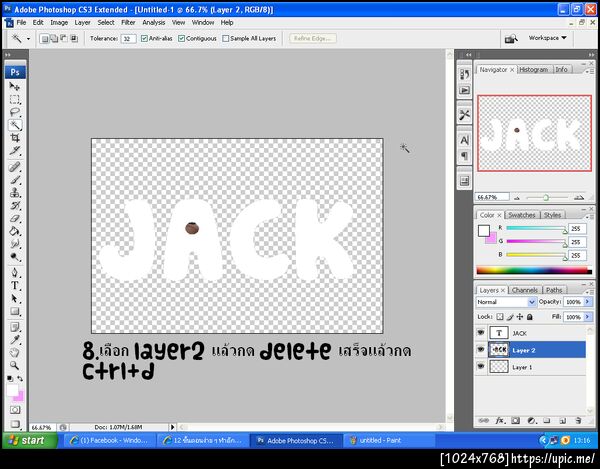Screen dimensions: 600x469
Task: Select the Horizontal Type tool
Action: point(15,285)
